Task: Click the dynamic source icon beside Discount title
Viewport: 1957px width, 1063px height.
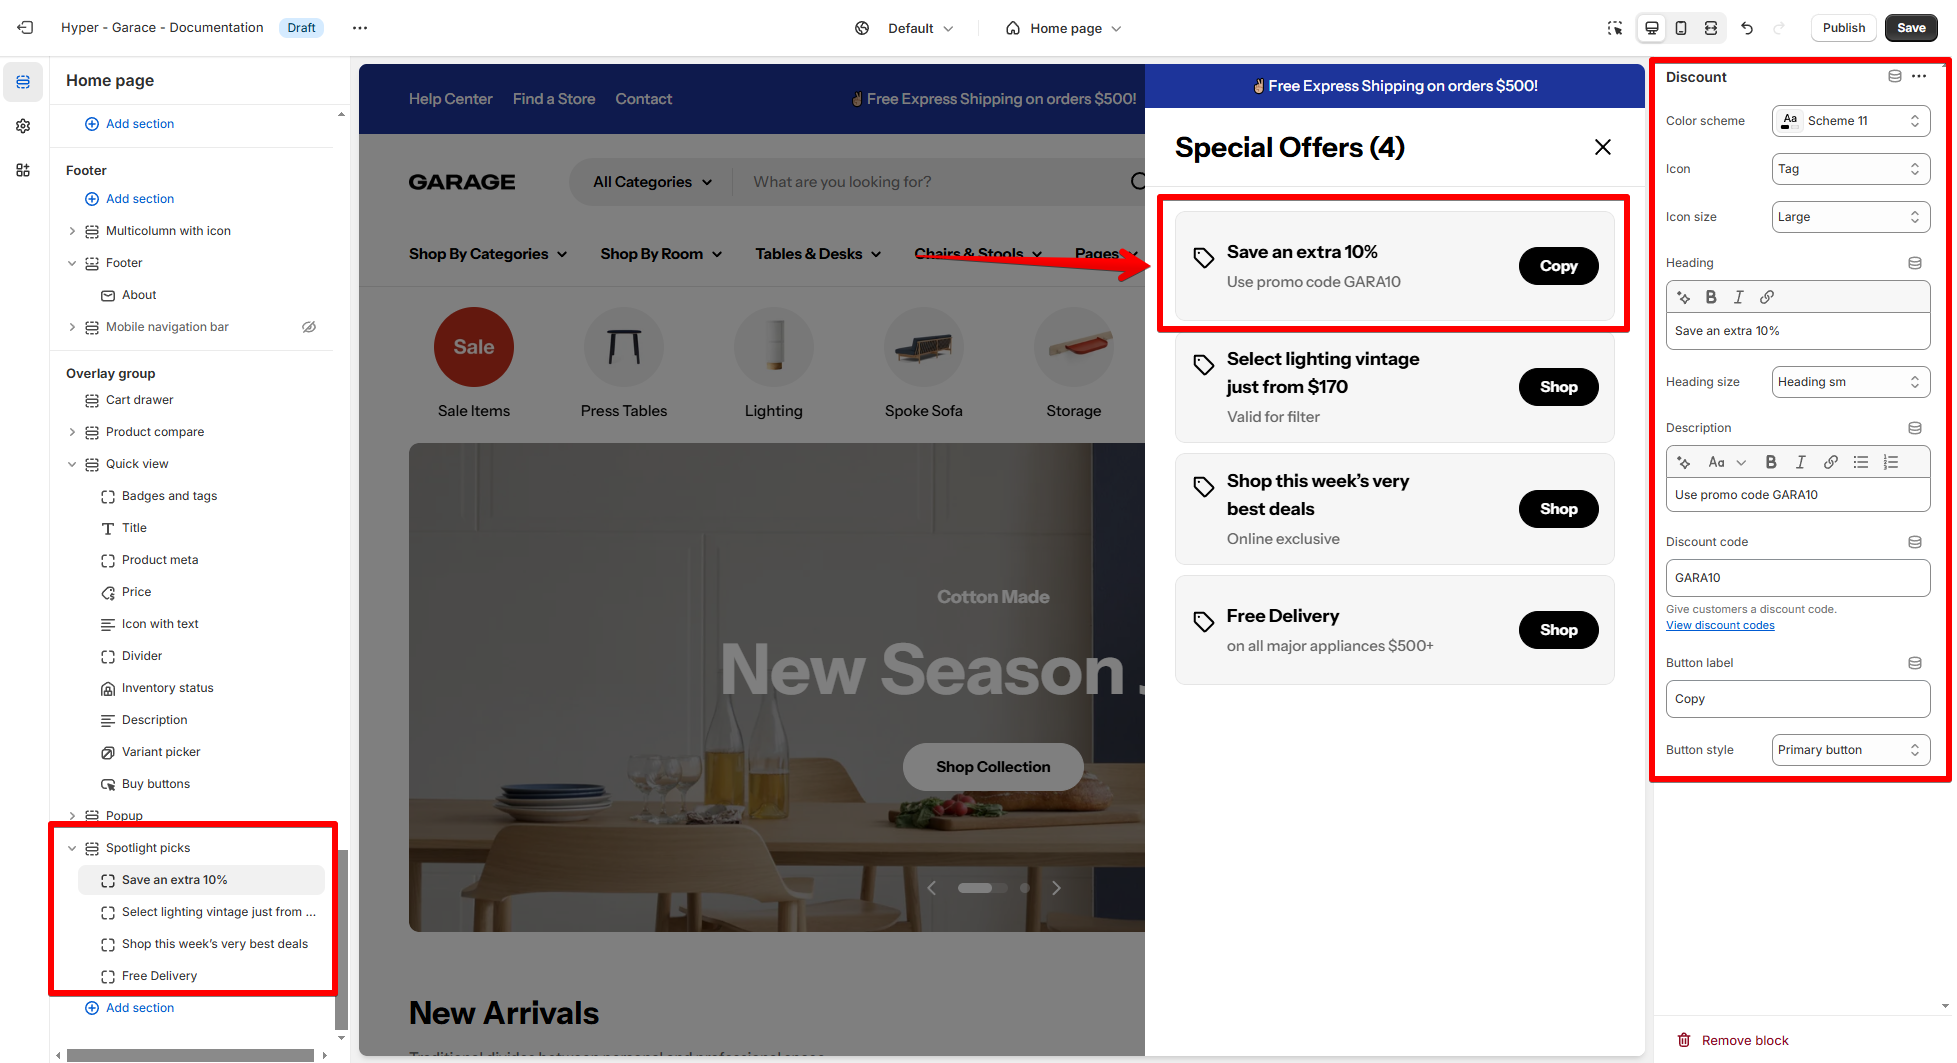Action: pos(1894,76)
